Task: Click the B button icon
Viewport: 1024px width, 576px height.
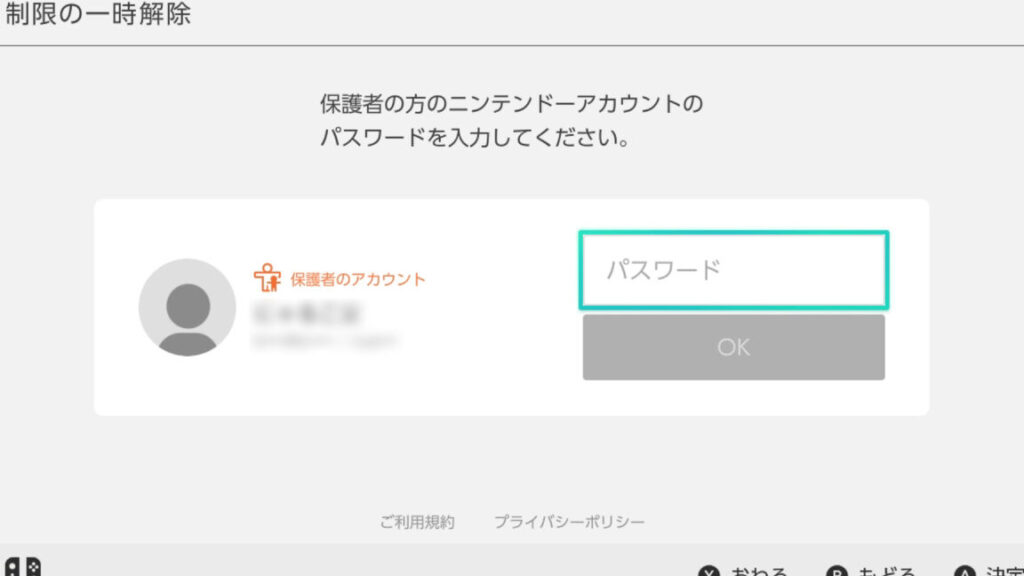Action: [x=837, y=572]
